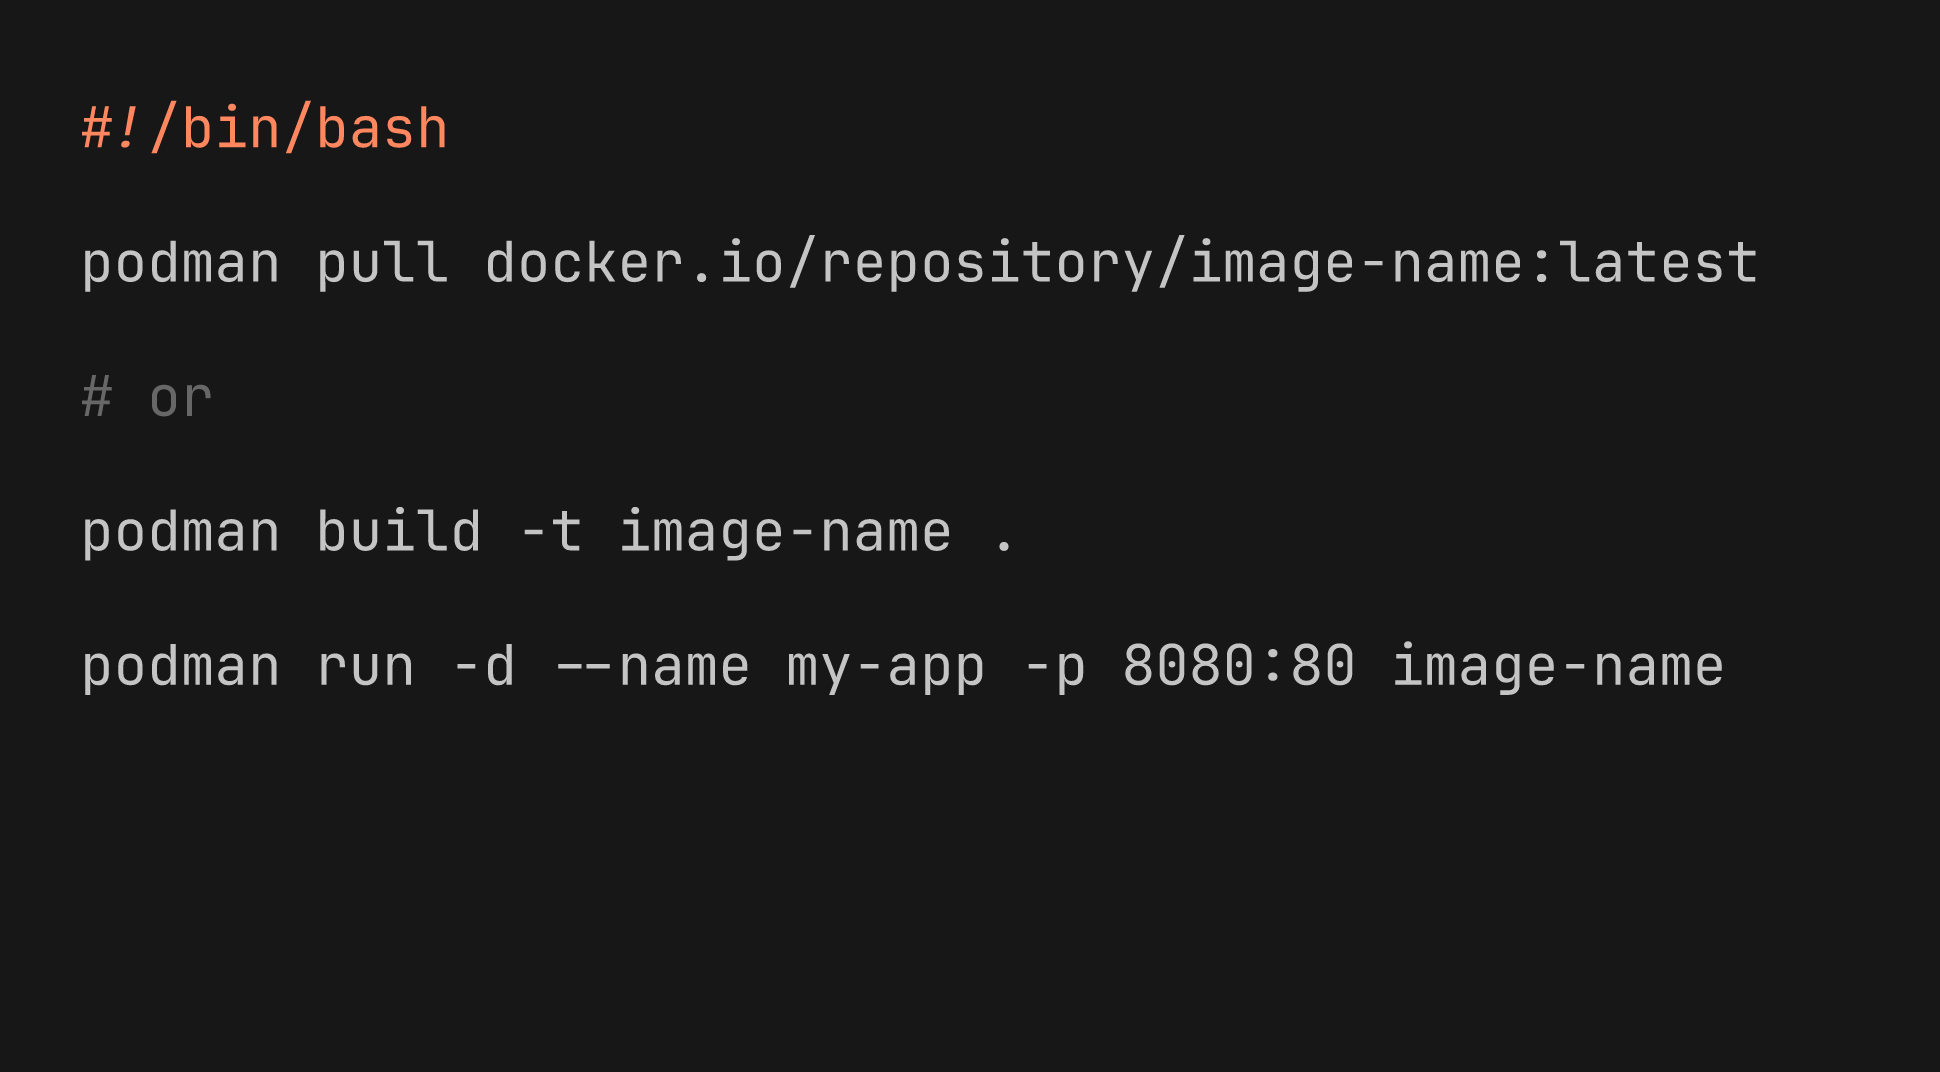The width and height of the screenshot is (1940, 1072).
Task: Click the #!/bin/bash shebang line
Action: click(264, 130)
